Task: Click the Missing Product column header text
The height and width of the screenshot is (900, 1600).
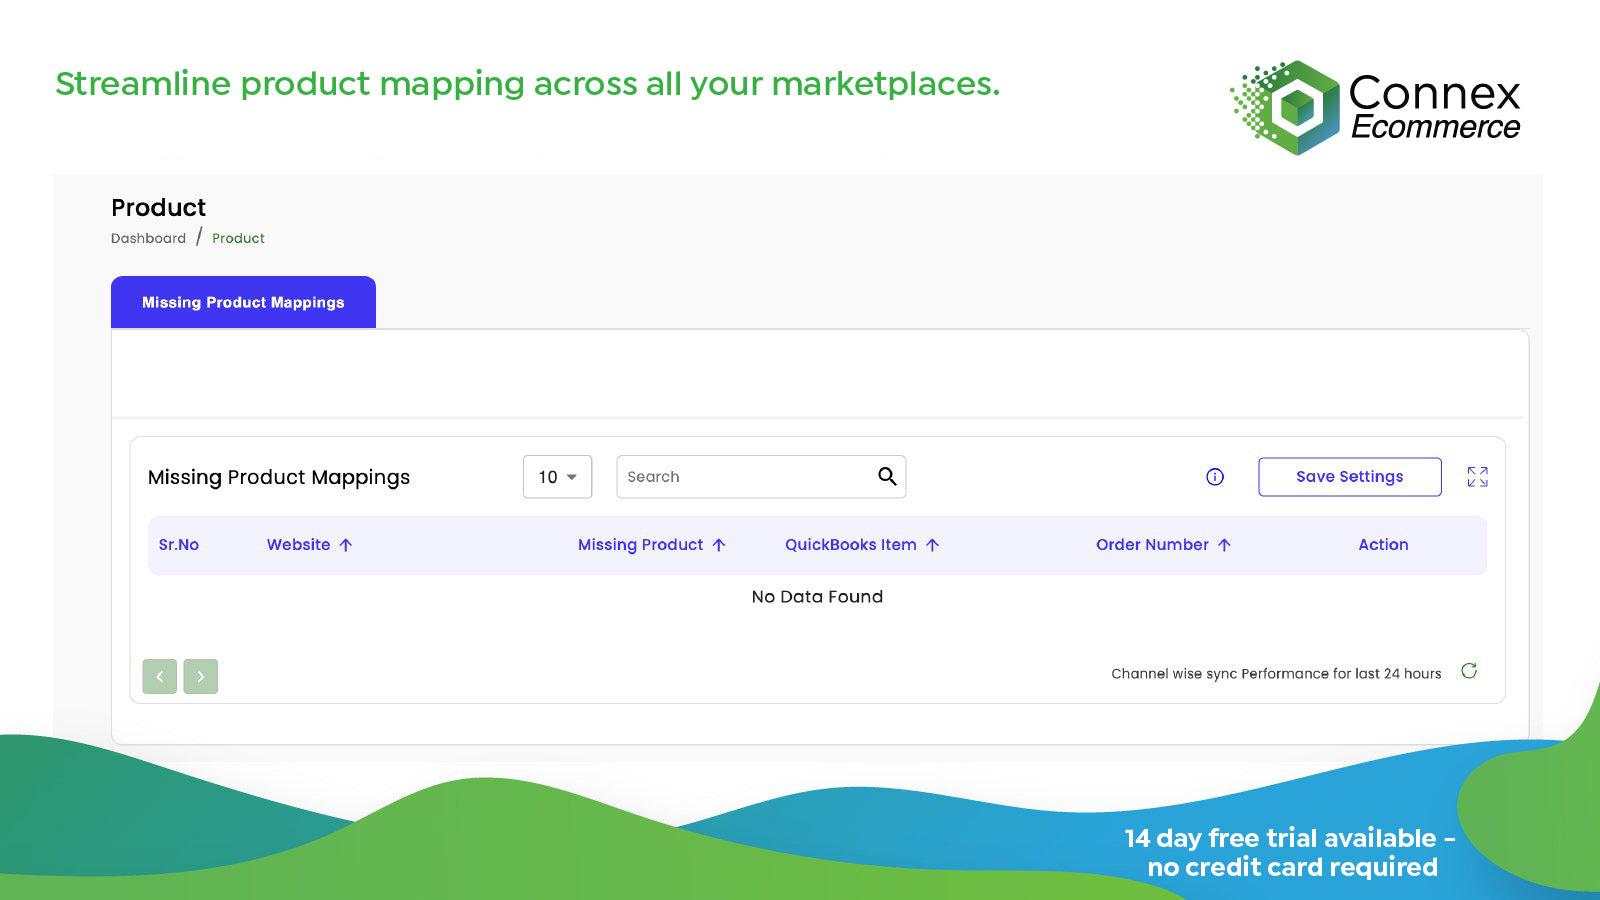Action: tap(640, 545)
